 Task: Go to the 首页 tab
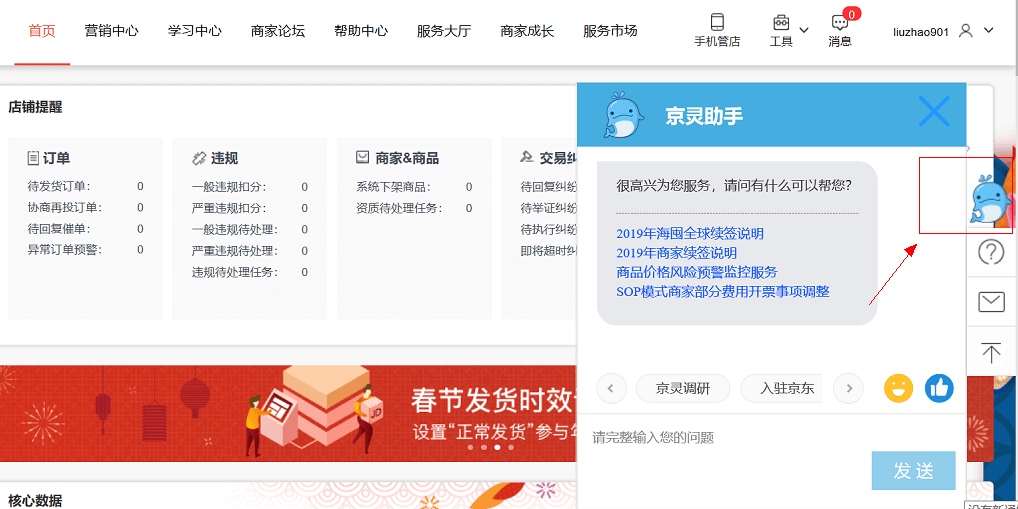[42, 31]
